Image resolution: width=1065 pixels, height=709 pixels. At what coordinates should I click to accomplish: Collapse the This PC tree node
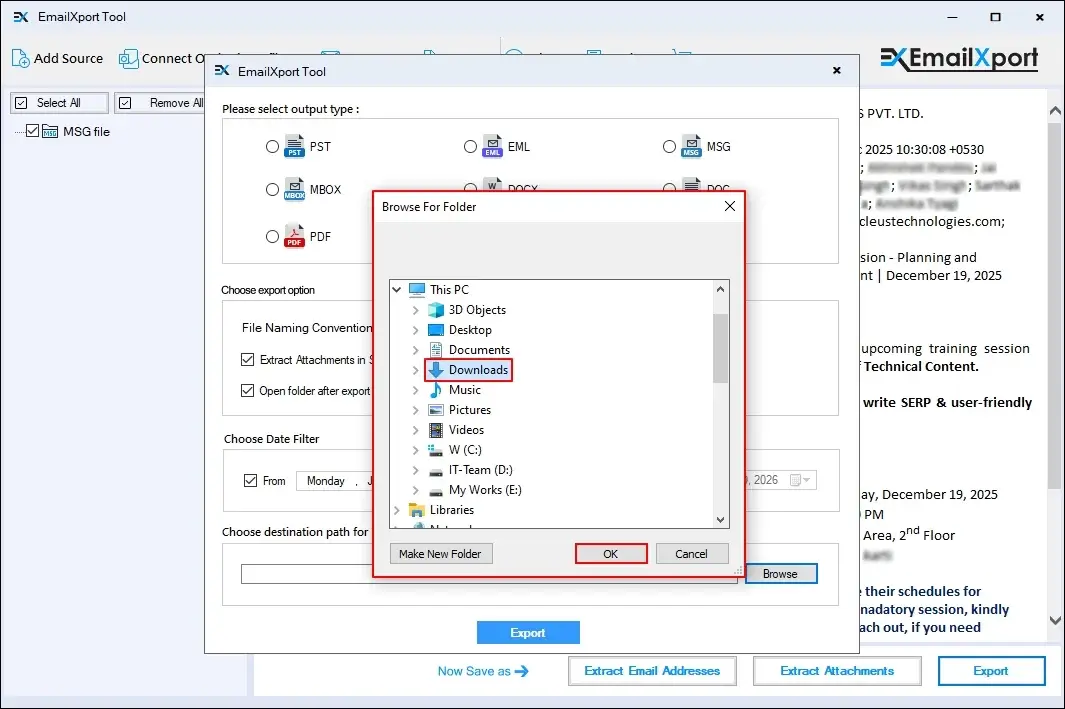[397, 290]
